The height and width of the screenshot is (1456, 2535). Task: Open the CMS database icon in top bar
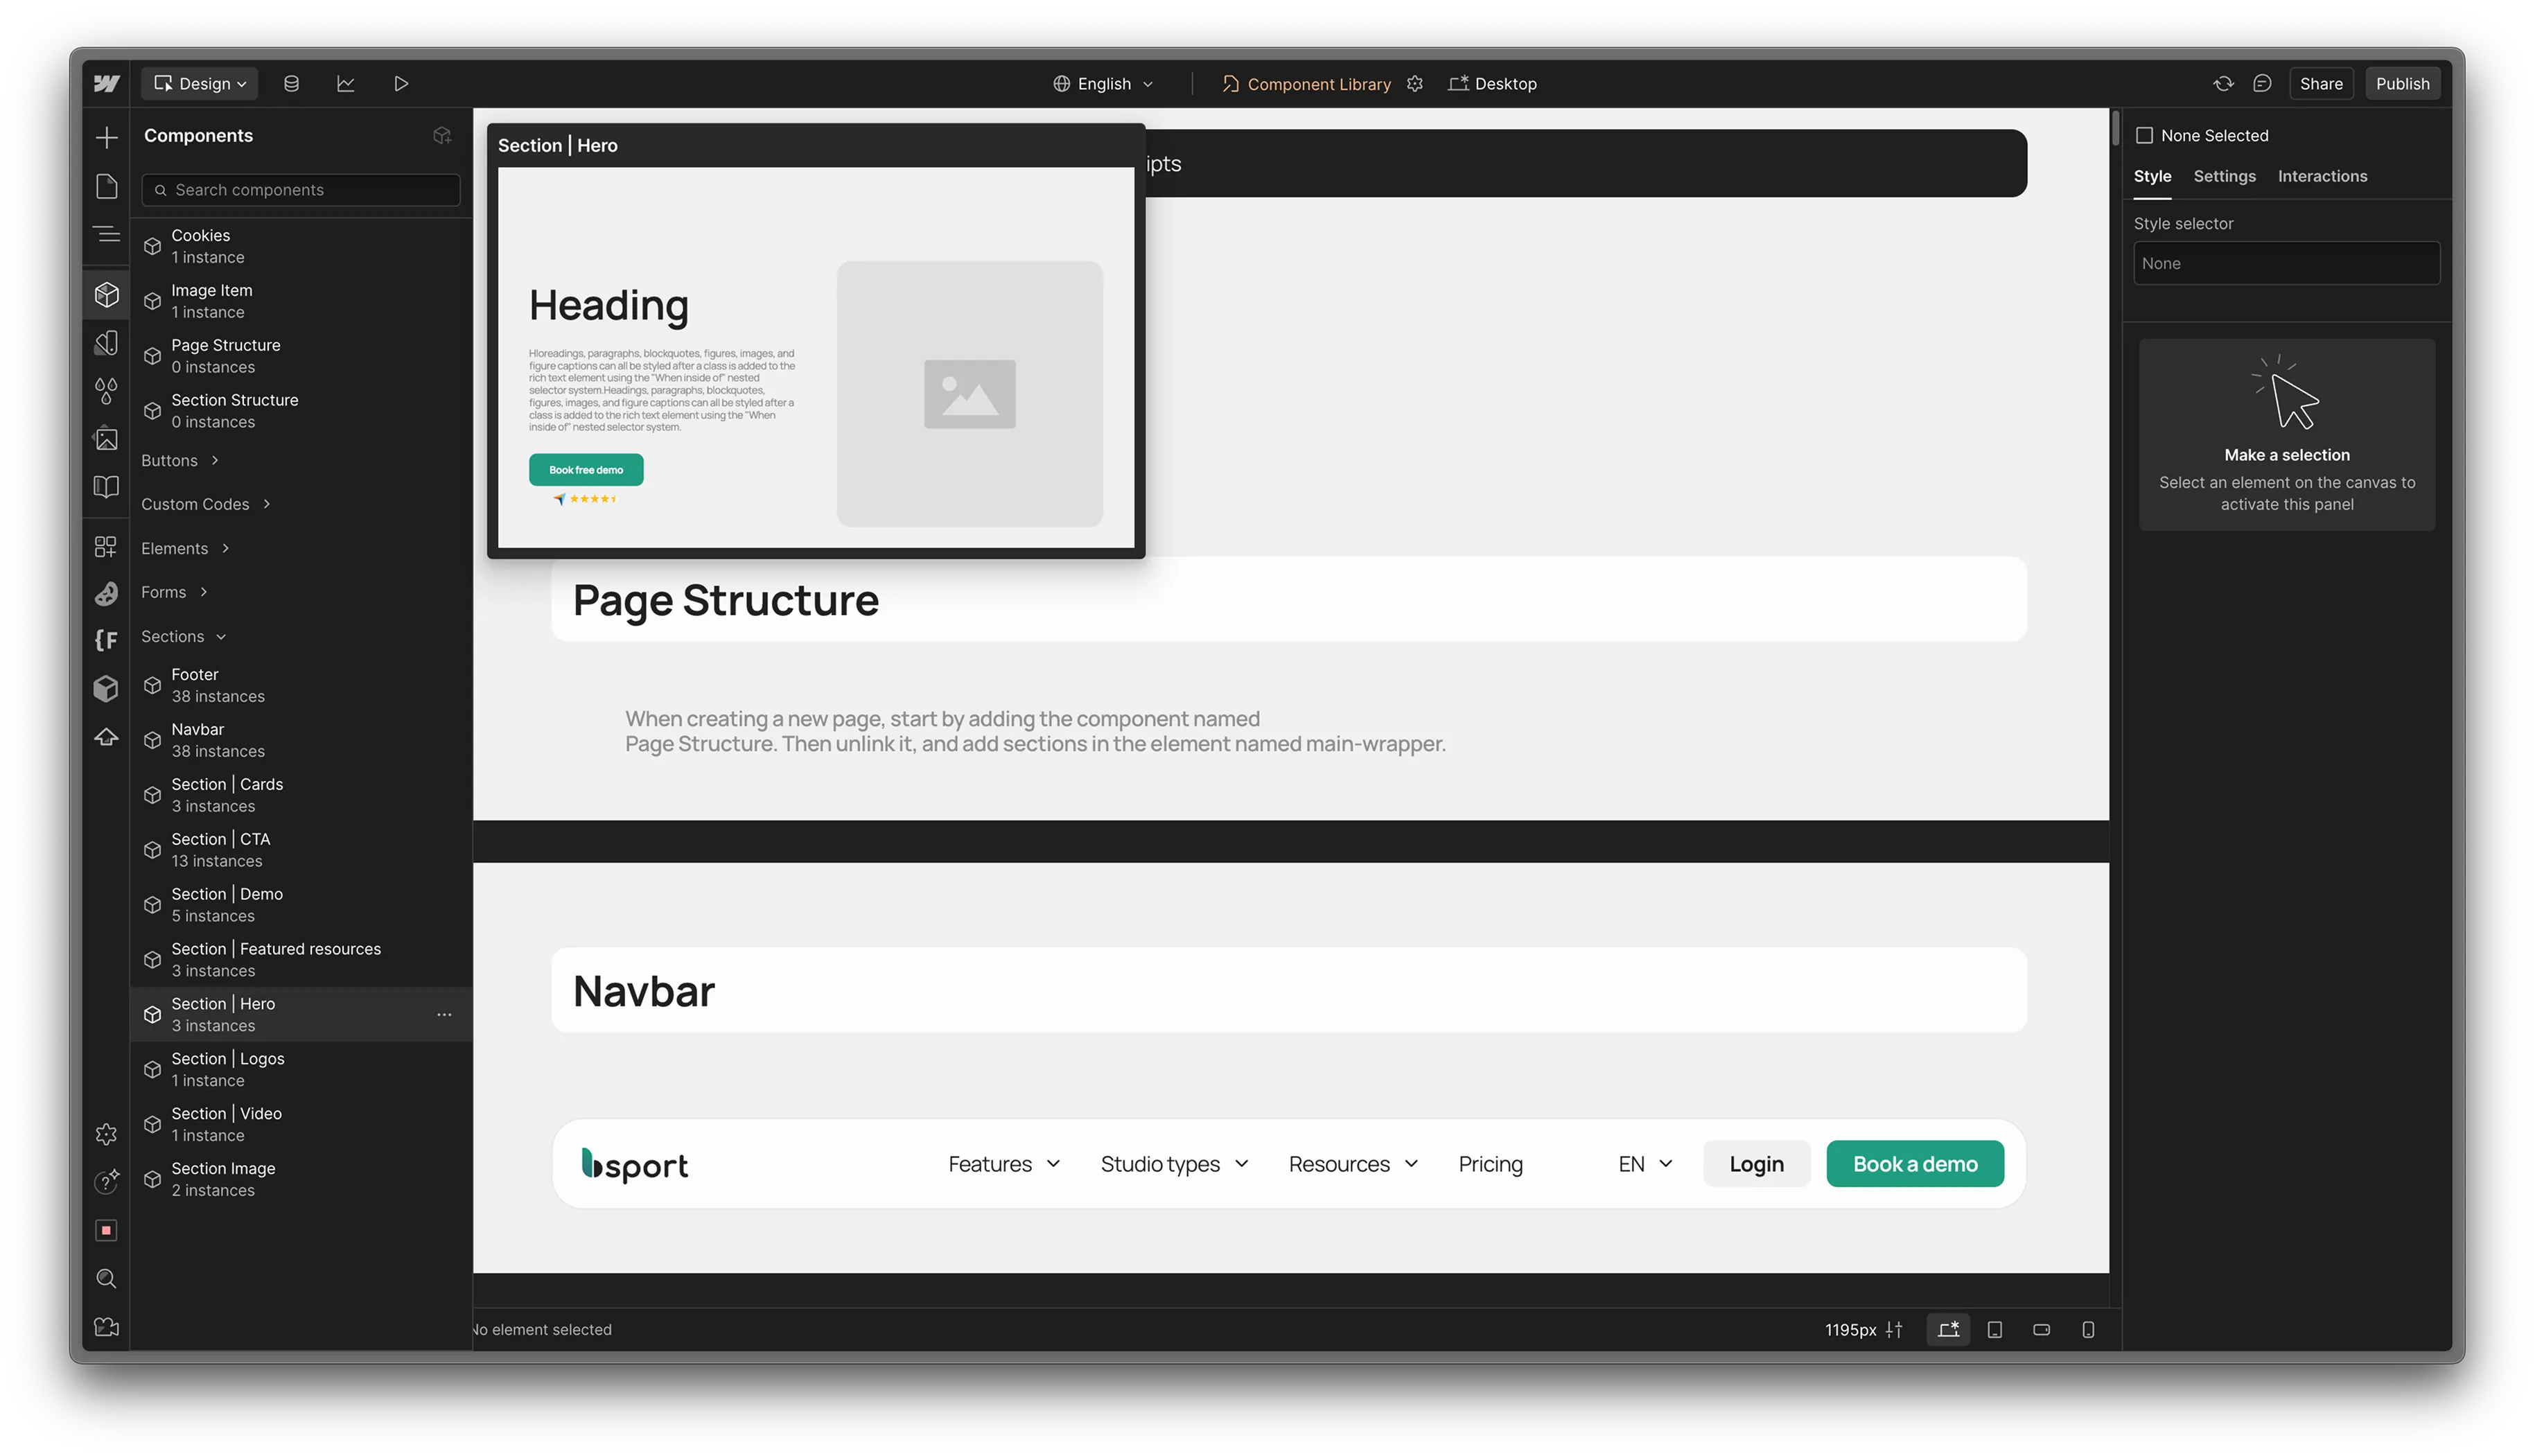coord(291,84)
